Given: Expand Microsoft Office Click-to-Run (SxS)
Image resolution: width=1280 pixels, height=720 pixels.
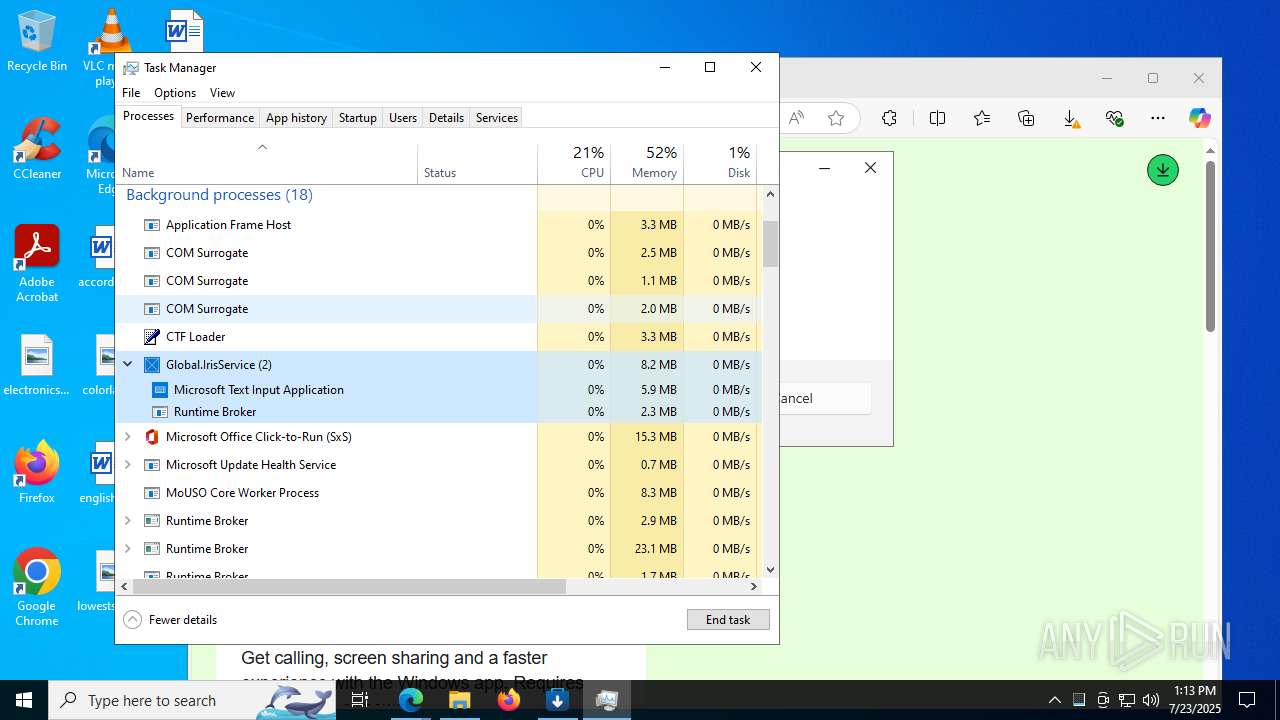Looking at the screenshot, I should pos(128,437).
